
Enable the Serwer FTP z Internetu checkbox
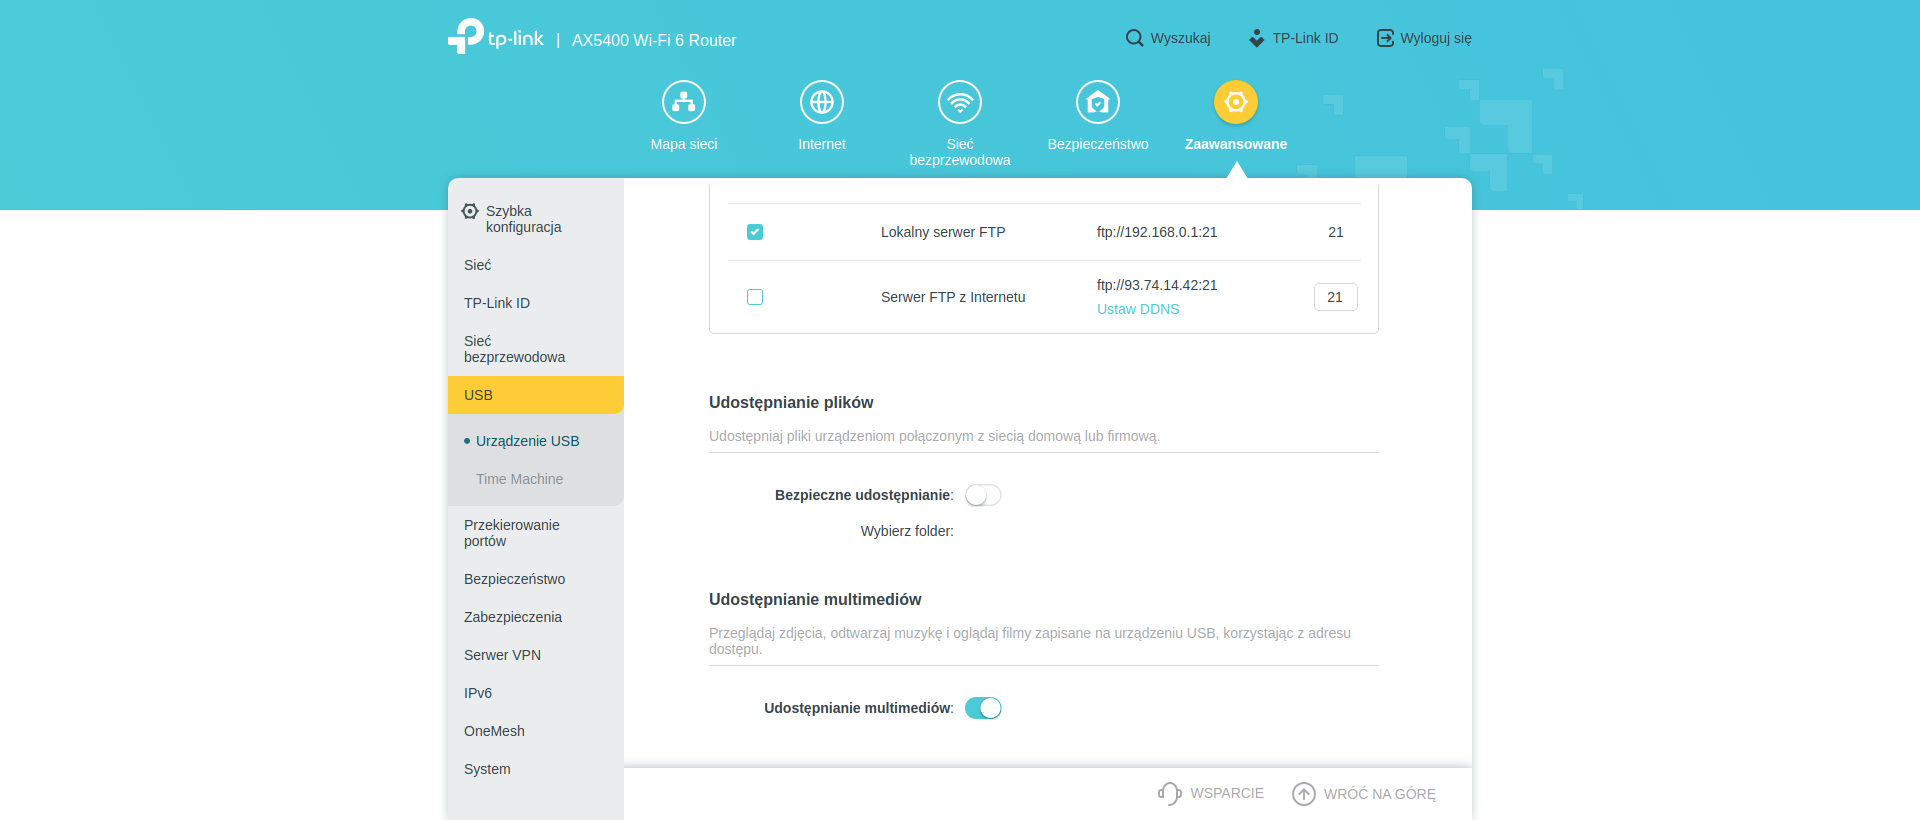pyautogui.click(x=755, y=297)
